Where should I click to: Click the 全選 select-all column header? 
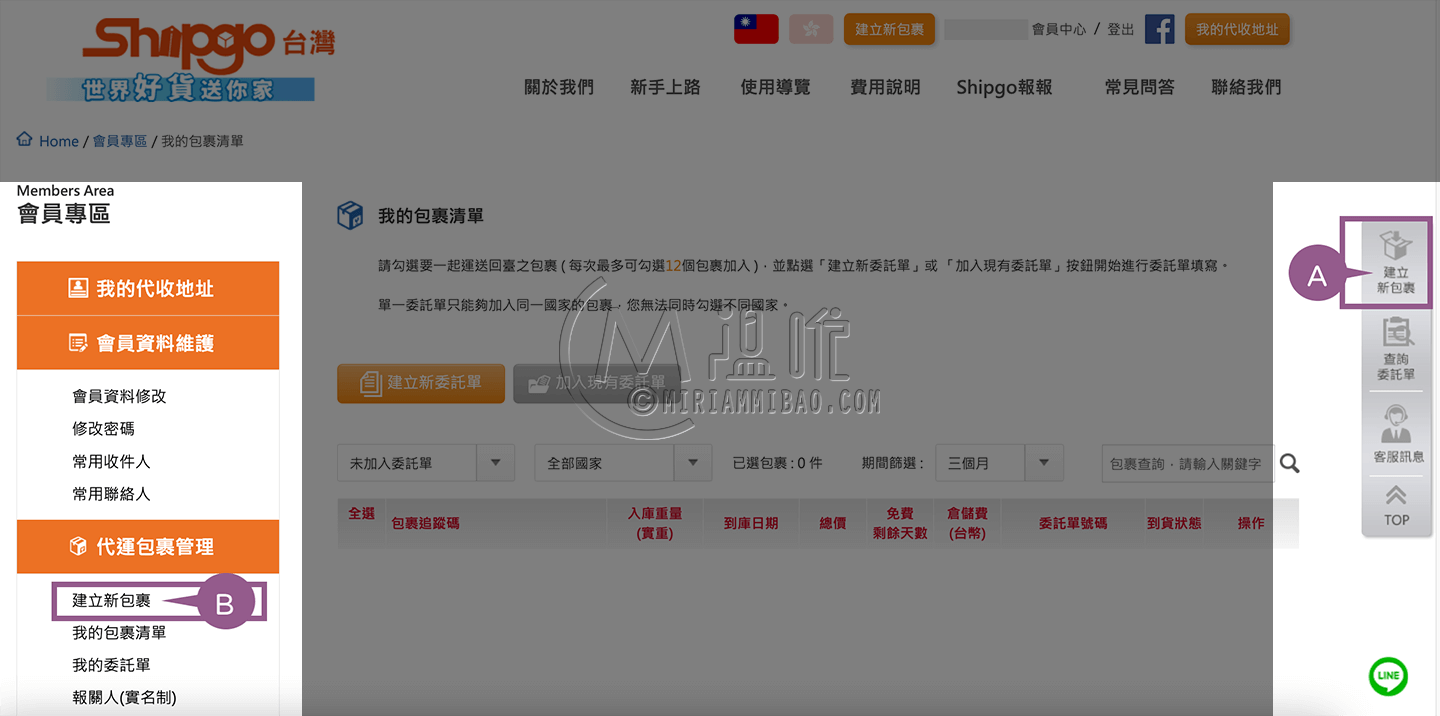pyautogui.click(x=361, y=514)
